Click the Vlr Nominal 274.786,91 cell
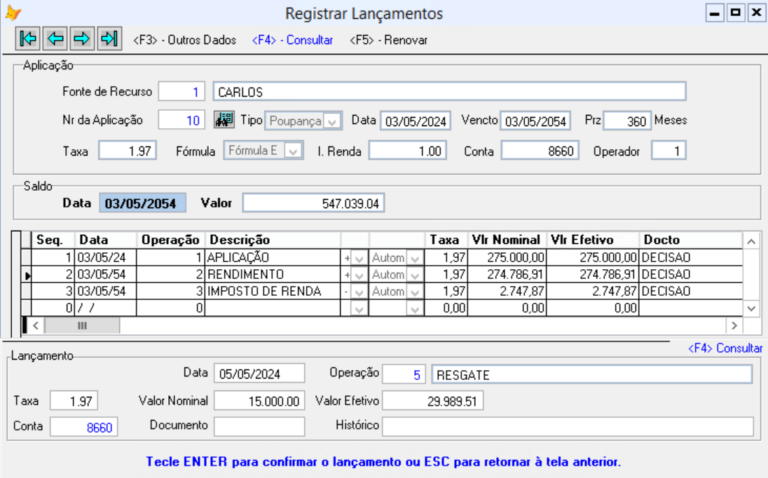768x478 pixels. pos(507,274)
